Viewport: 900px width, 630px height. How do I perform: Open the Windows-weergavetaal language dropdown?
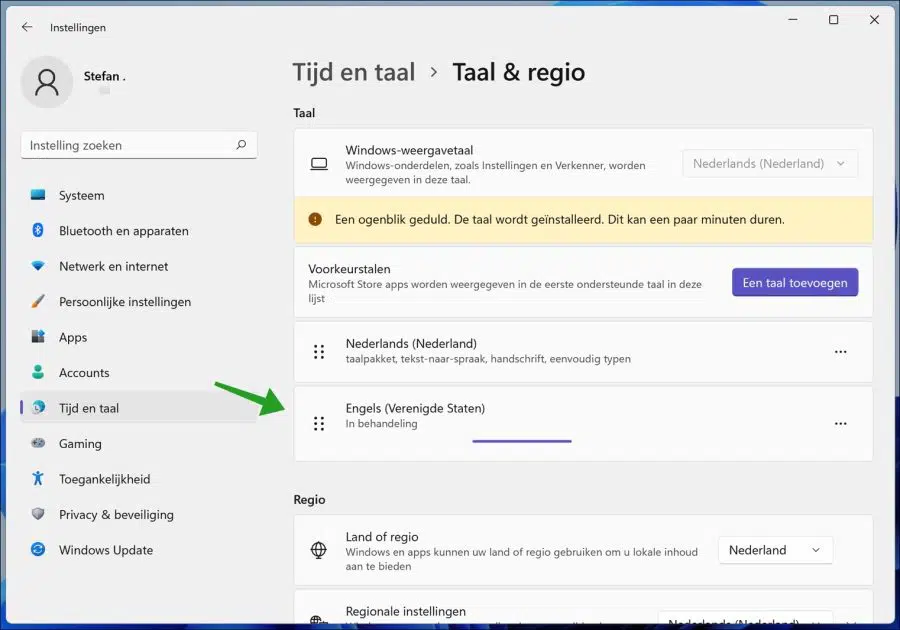(x=770, y=164)
